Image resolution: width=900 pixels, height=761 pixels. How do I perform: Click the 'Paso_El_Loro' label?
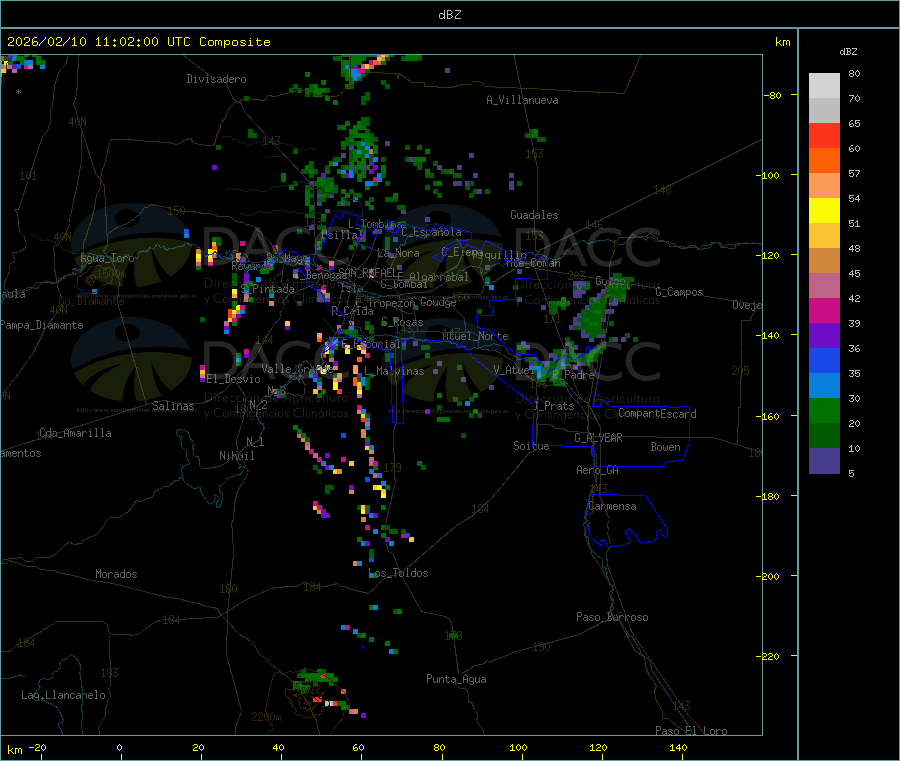(691, 731)
